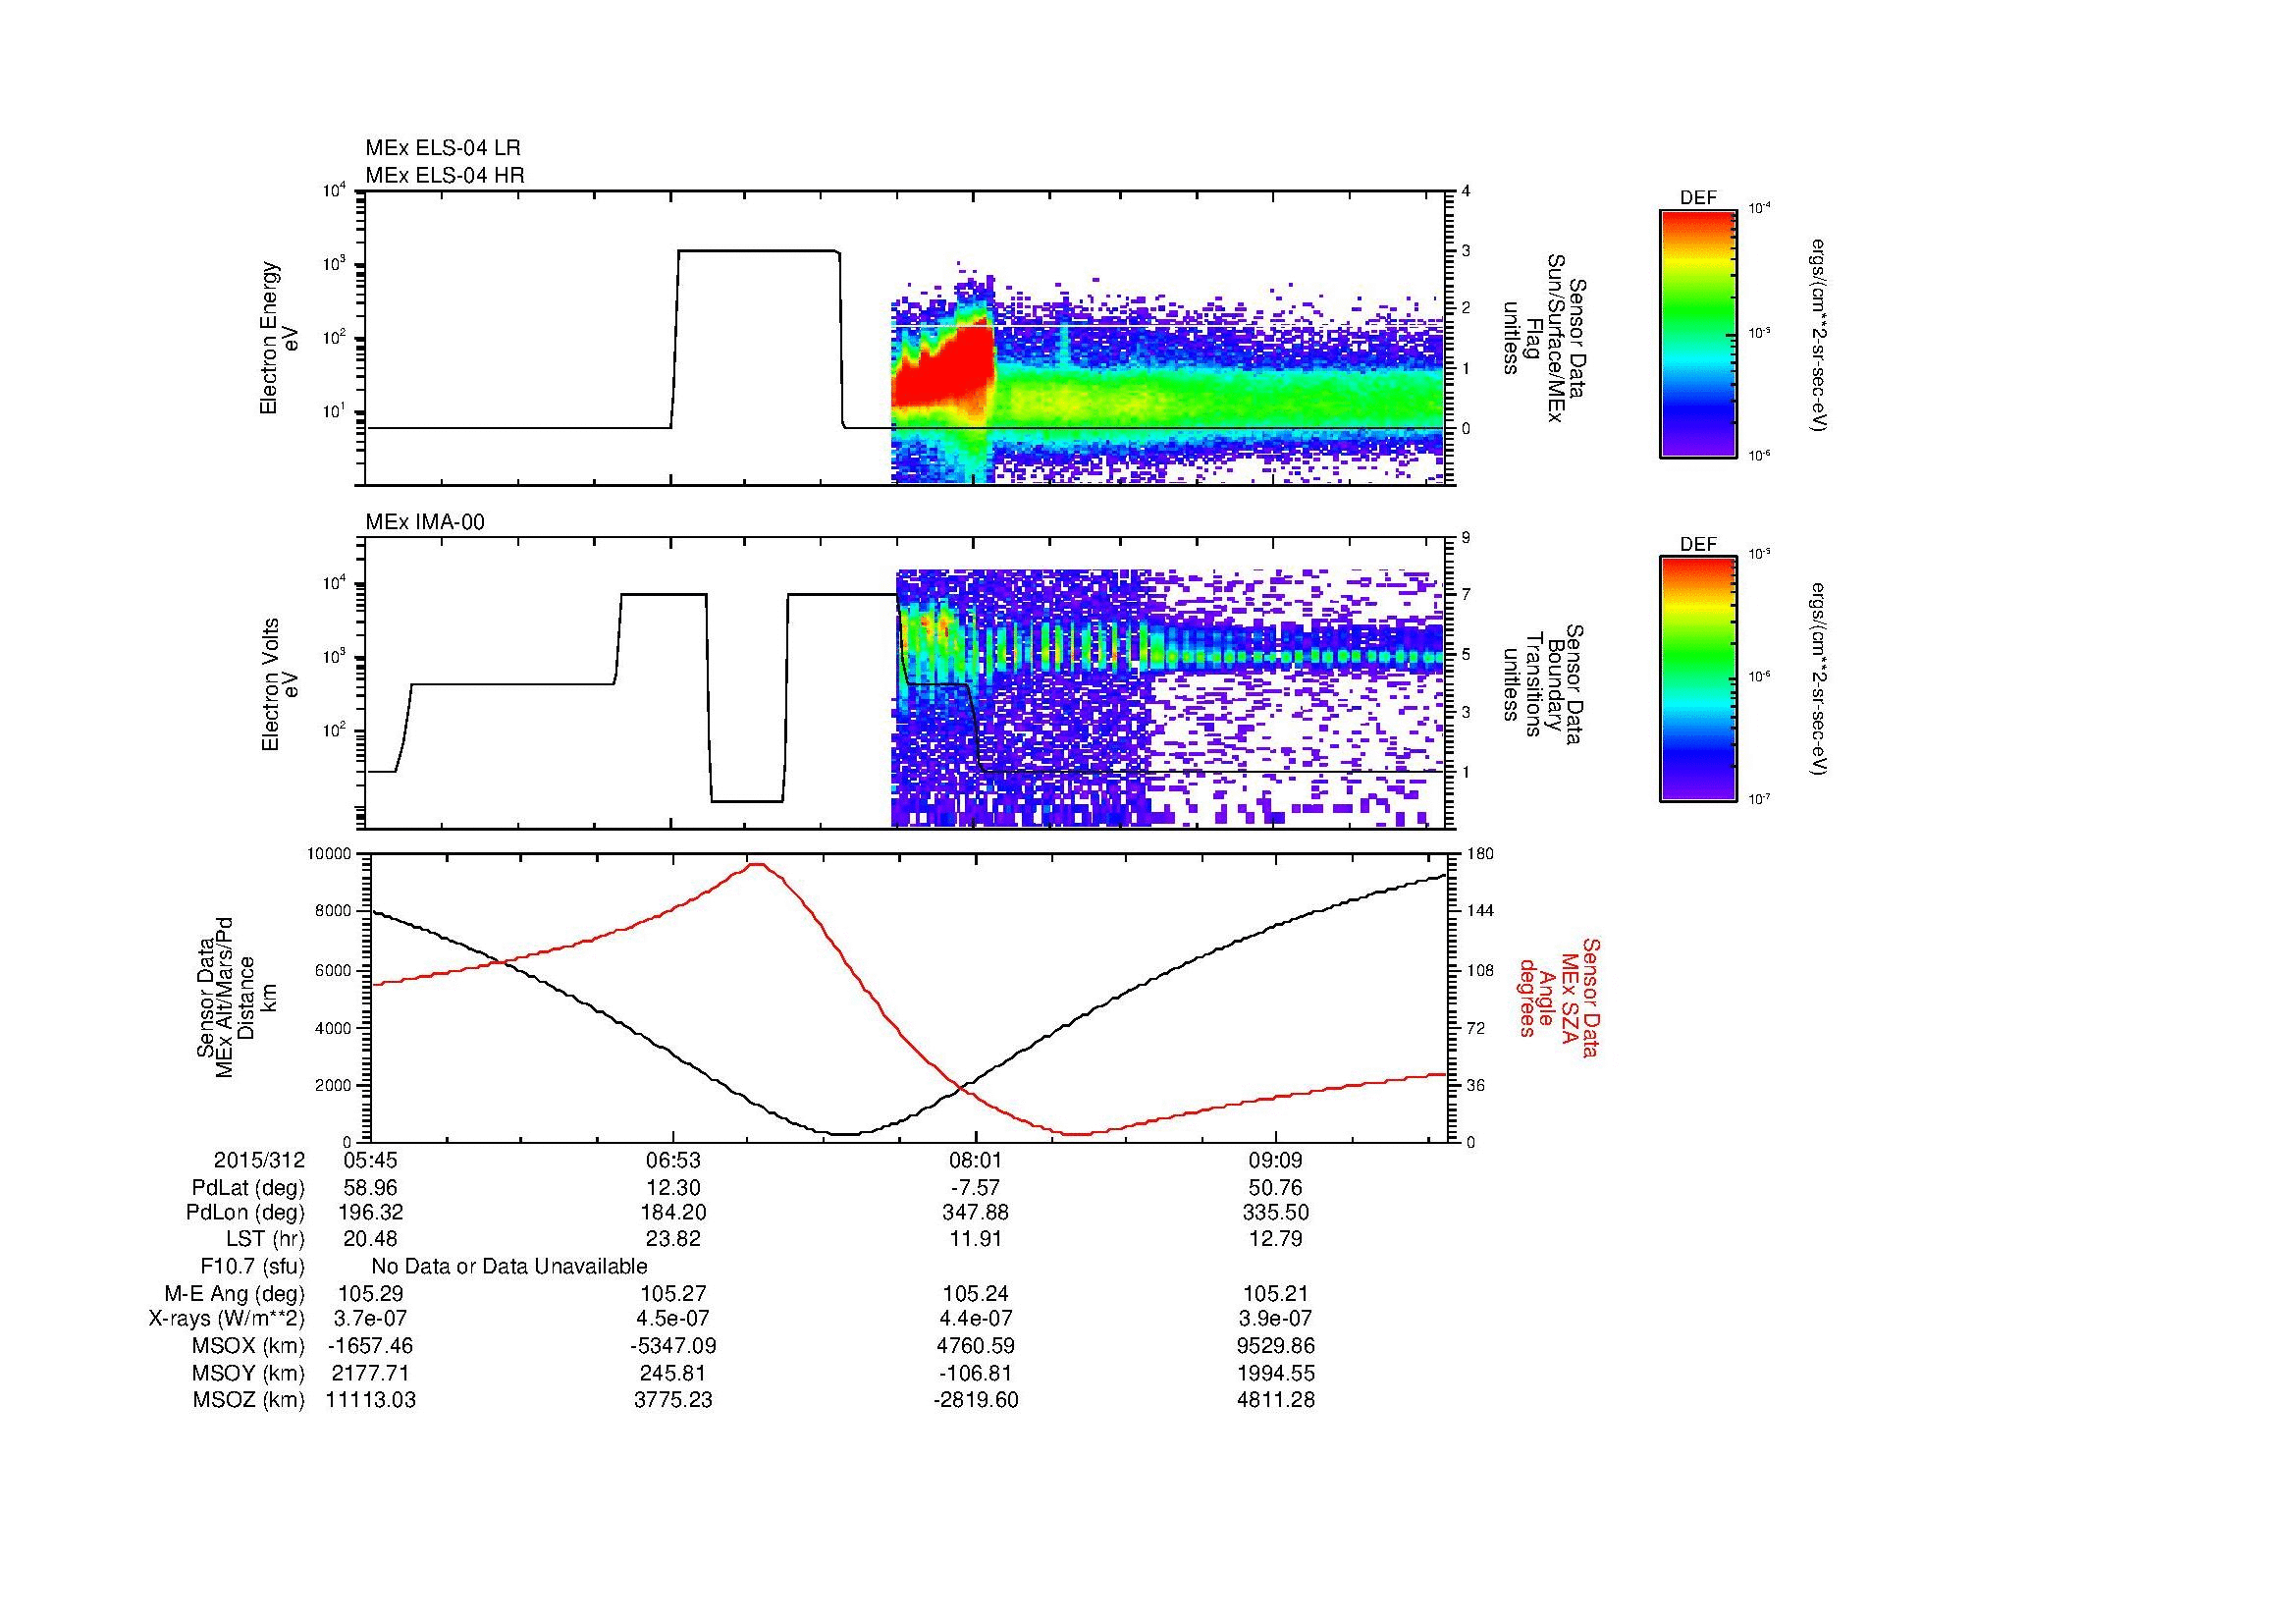Click the 'MEx ELS-04 HR' plot title
Screen dimensions: 2296x1623
click(x=445, y=176)
